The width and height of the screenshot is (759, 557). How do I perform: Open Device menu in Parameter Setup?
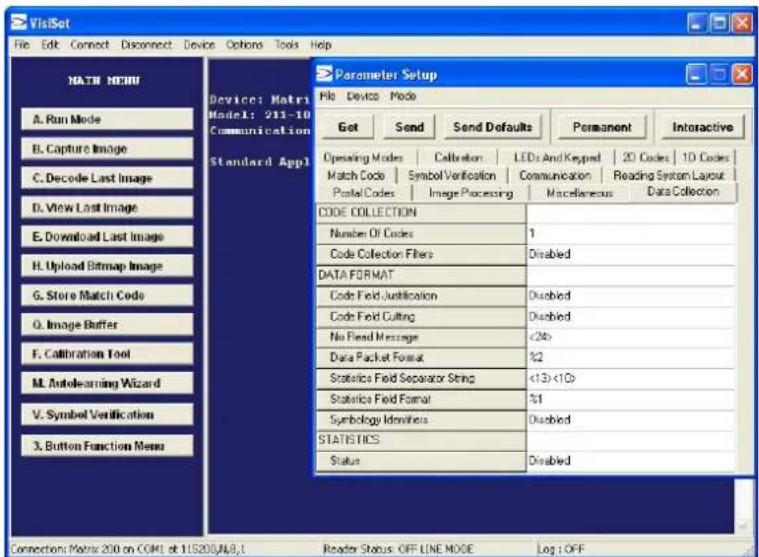click(363, 96)
